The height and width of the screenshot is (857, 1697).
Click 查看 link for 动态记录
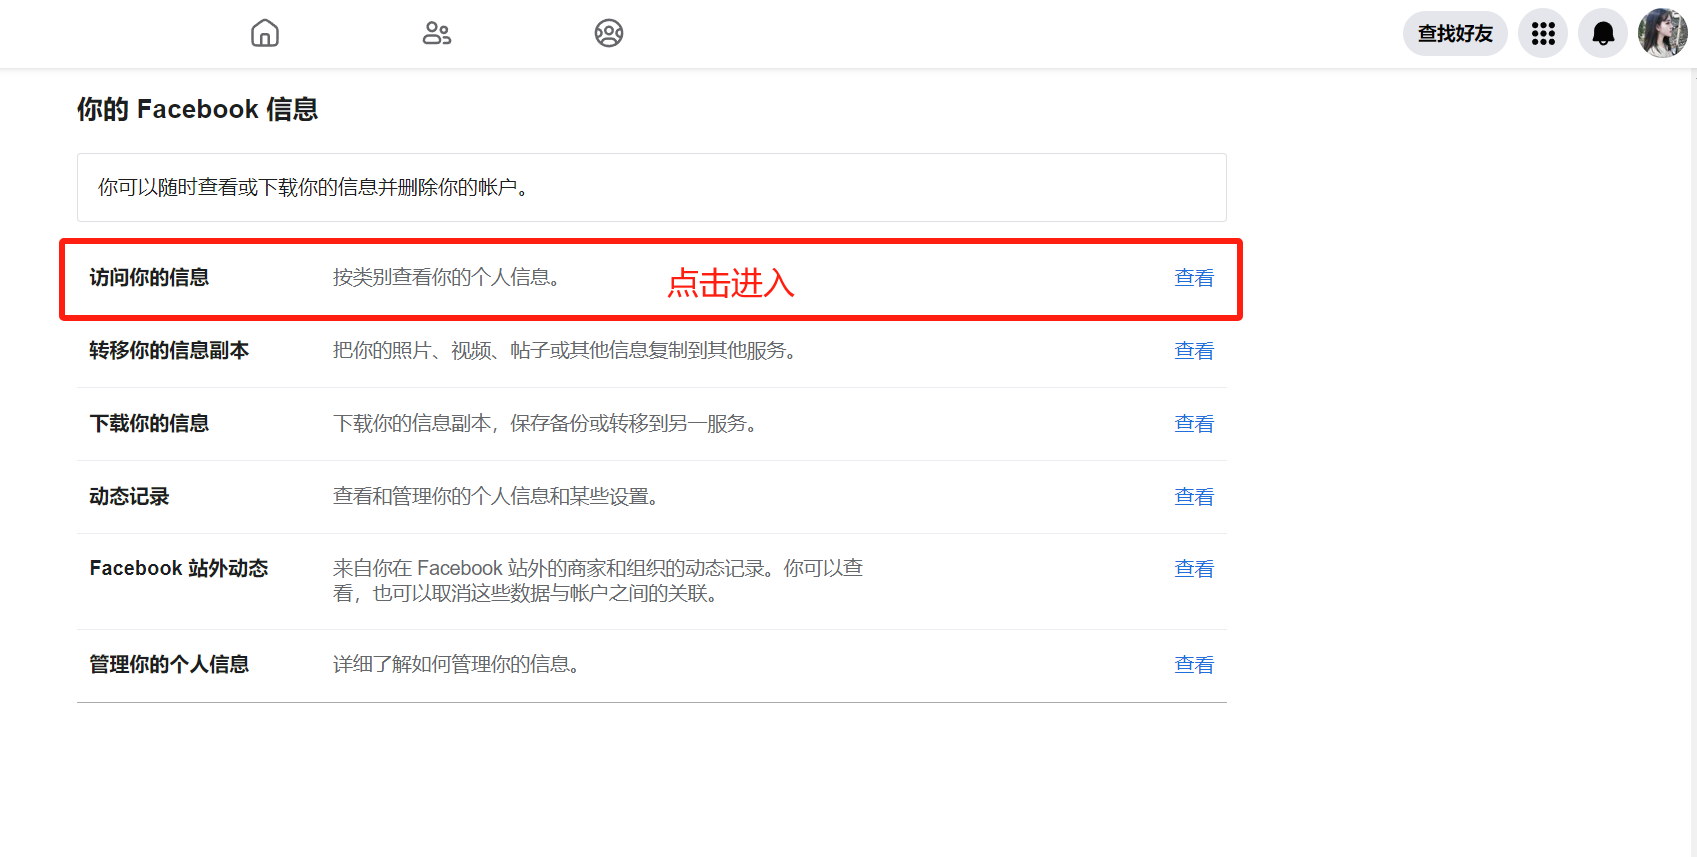[x=1194, y=497]
